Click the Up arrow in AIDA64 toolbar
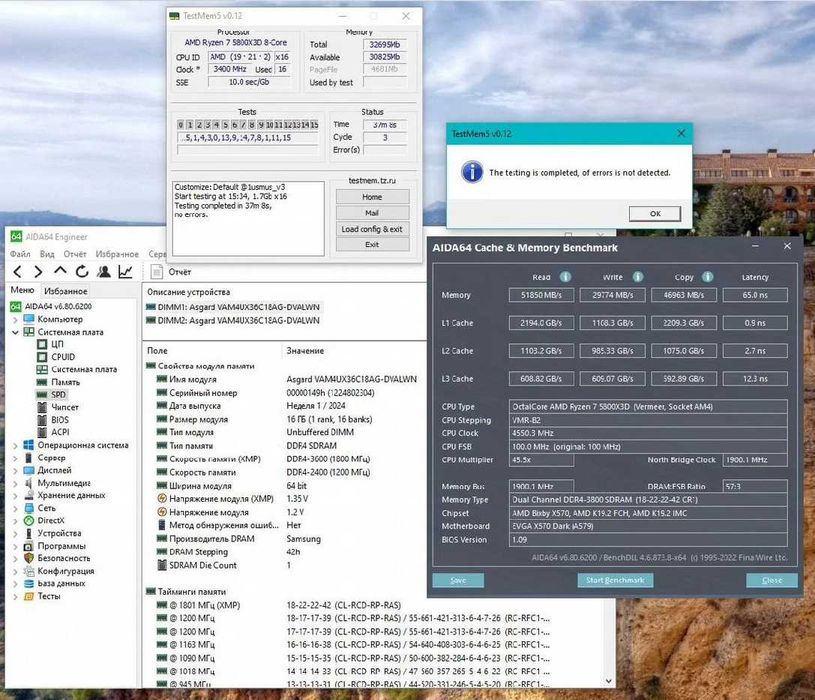The image size is (815, 700). (x=60, y=272)
